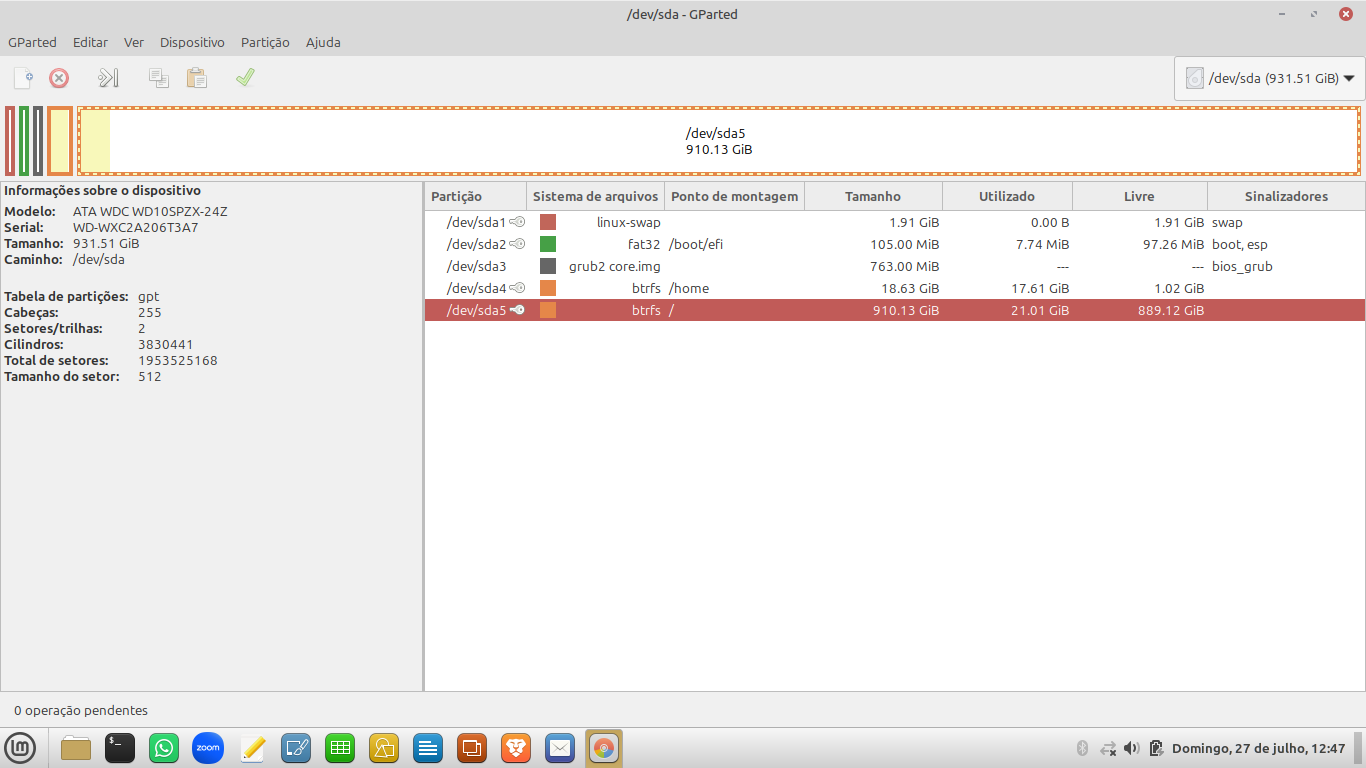This screenshot has height=768, width=1366.
Task: Sort by Ponto de montagem column header
Action: (x=735, y=196)
